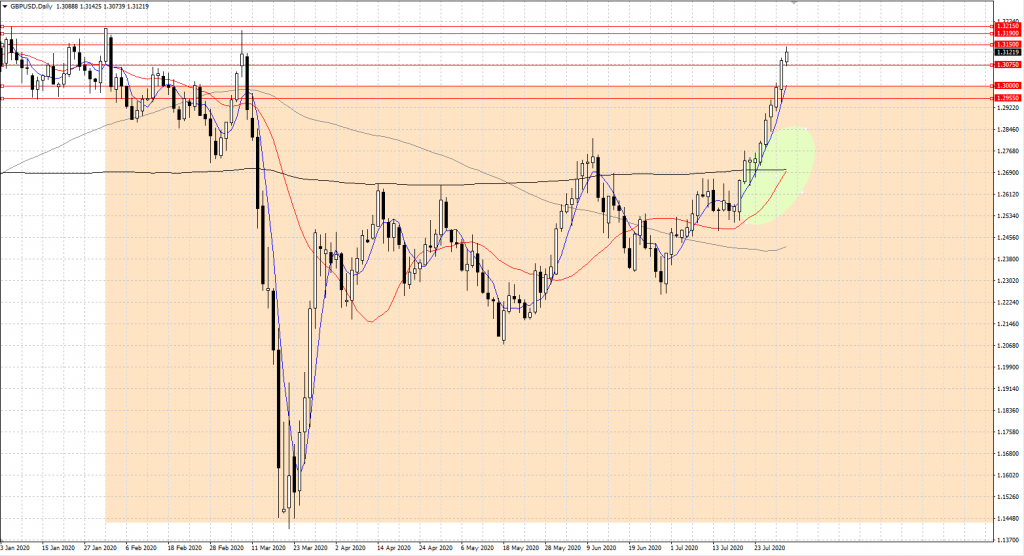Click the 14 Apr 2020 date label
The width and height of the screenshot is (1024, 556).
click(394, 548)
